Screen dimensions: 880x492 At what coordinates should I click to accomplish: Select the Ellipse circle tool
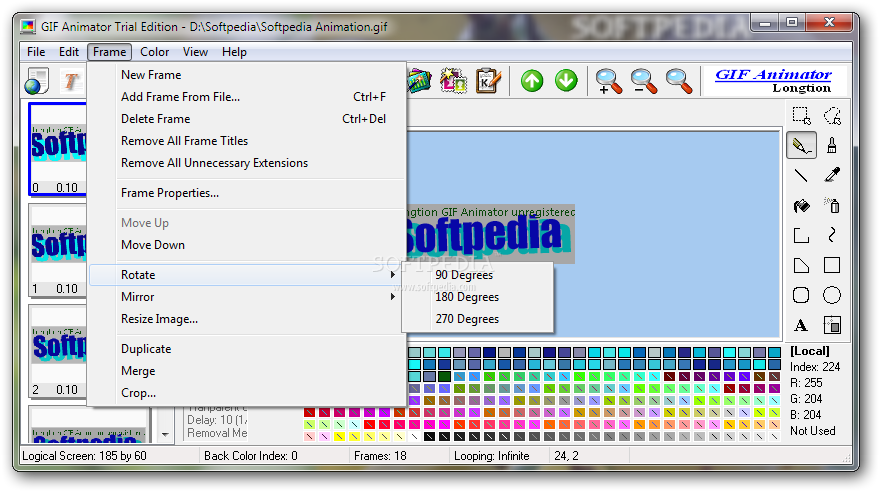tap(832, 295)
